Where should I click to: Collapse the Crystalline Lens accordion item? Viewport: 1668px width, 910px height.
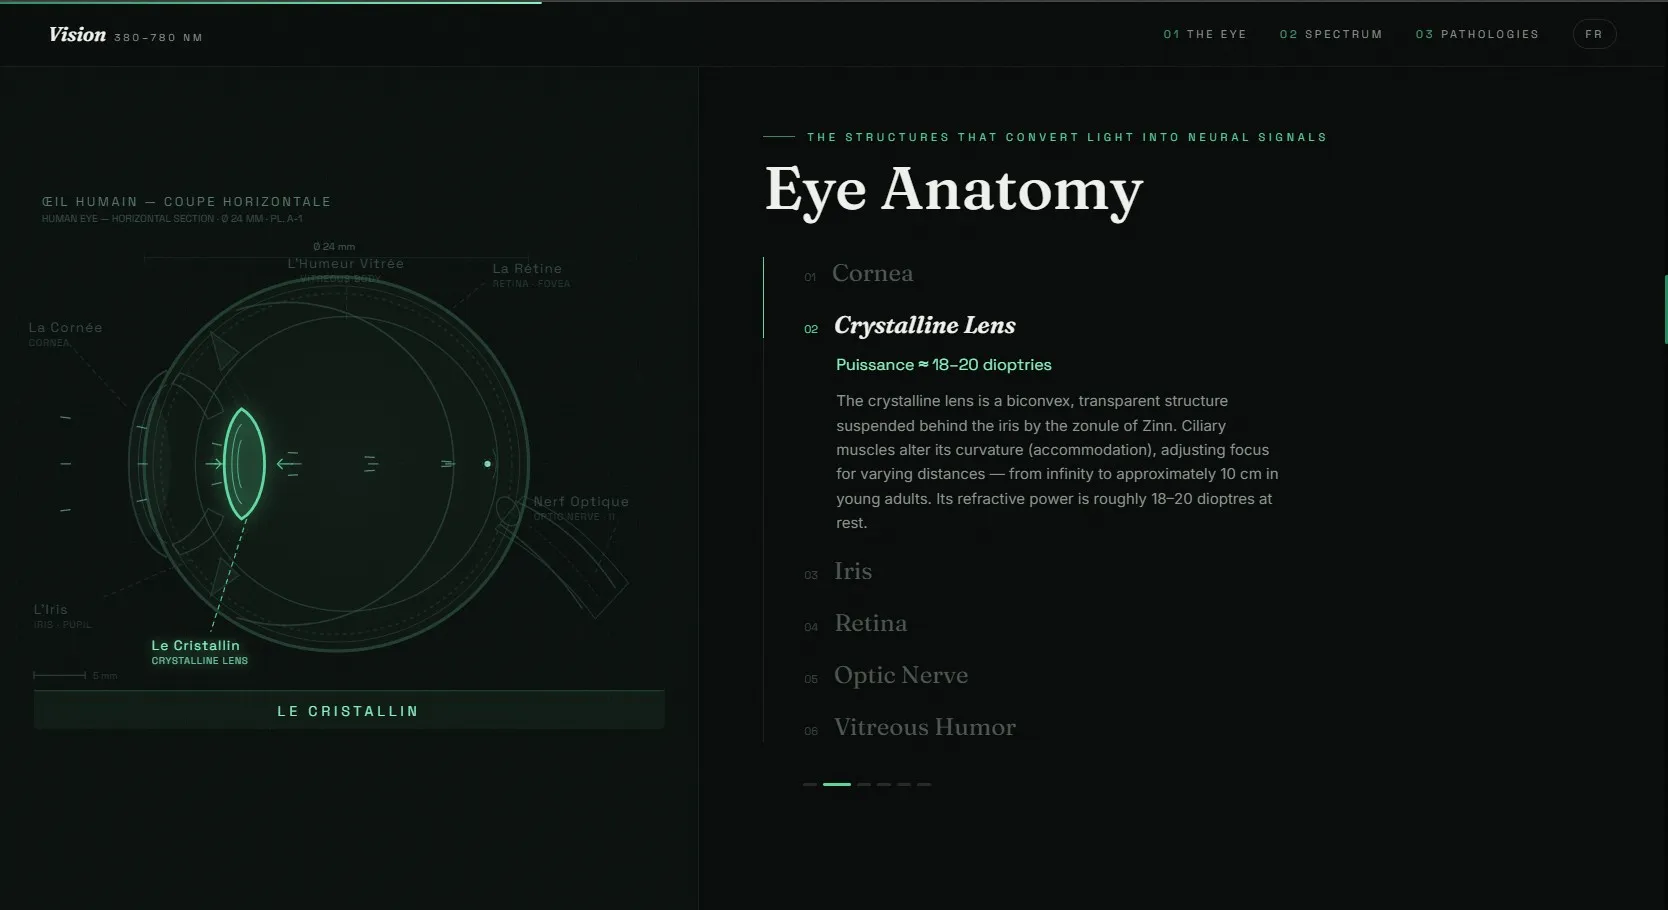point(925,326)
